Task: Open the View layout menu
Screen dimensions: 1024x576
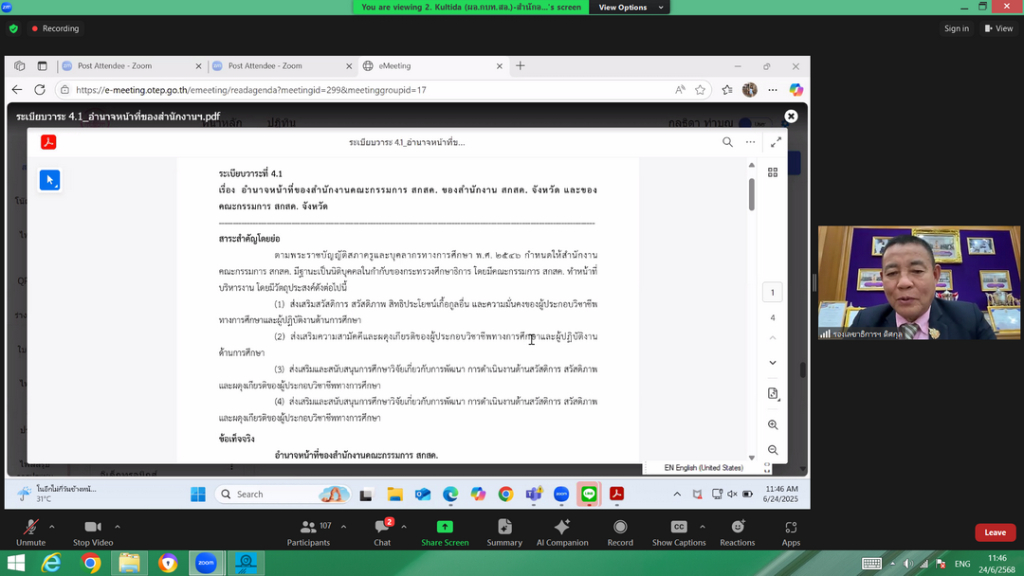Action: click(999, 28)
